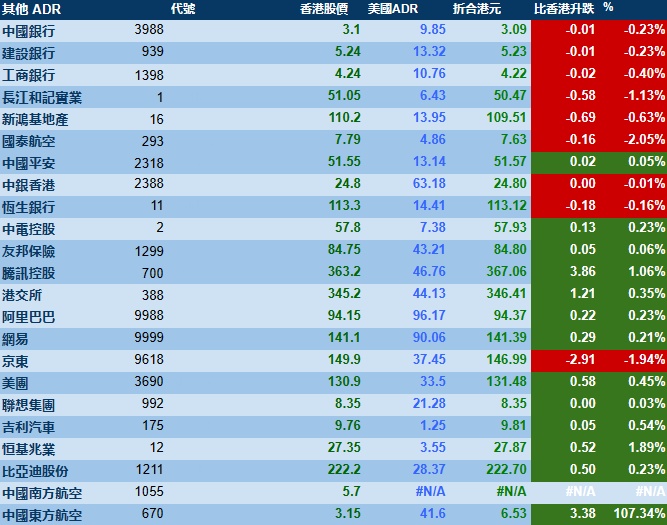Select the 友邦保險 stock name
The width and height of the screenshot is (667, 525).
(x=29, y=251)
